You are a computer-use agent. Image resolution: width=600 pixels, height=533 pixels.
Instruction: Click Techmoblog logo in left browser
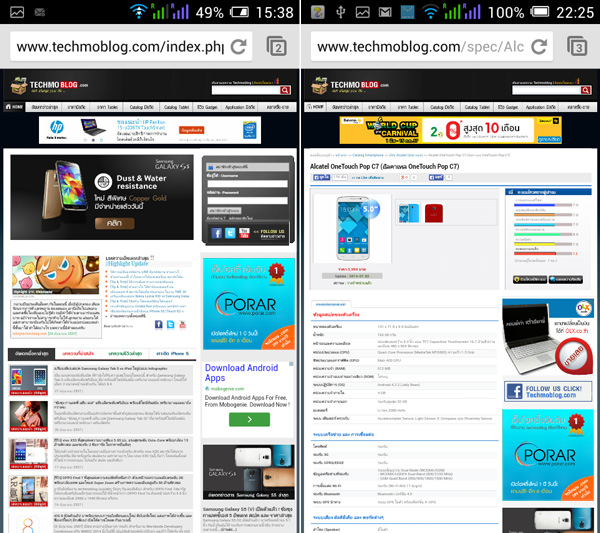[x=49, y=85]
